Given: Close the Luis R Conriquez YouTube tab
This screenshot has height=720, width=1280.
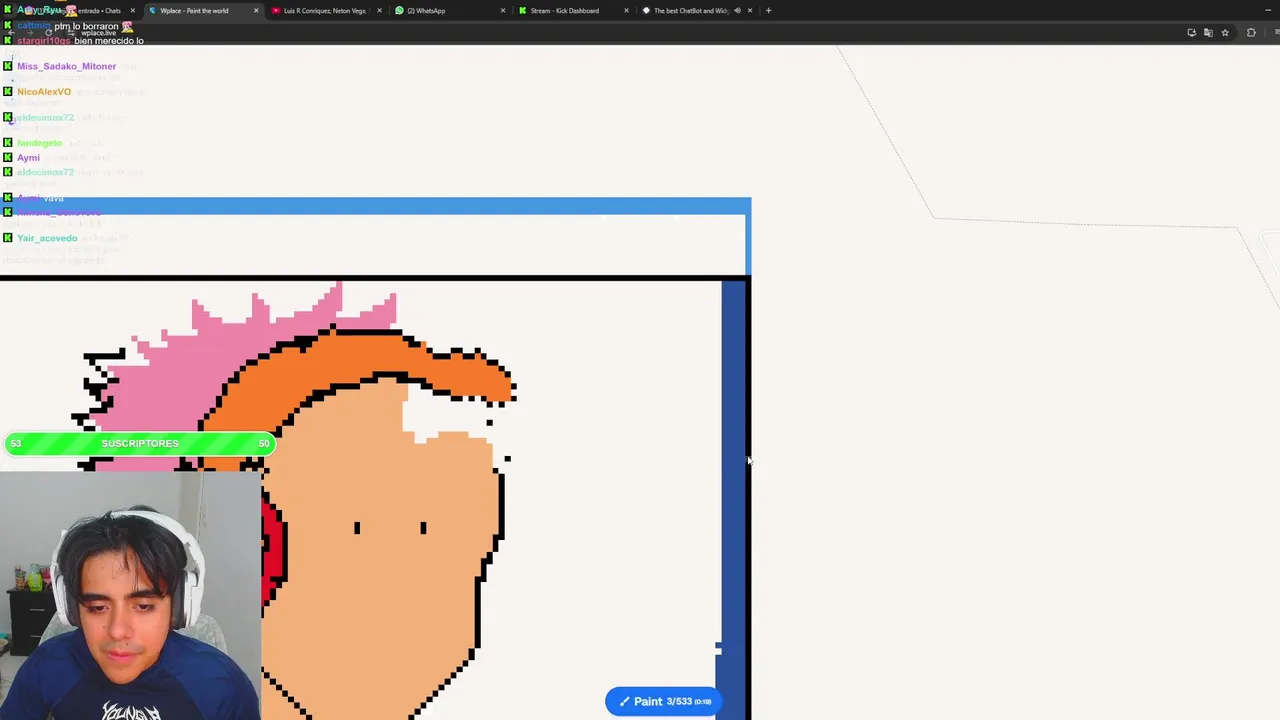Looking at the screenshot, I should click(x=379, y=10).
